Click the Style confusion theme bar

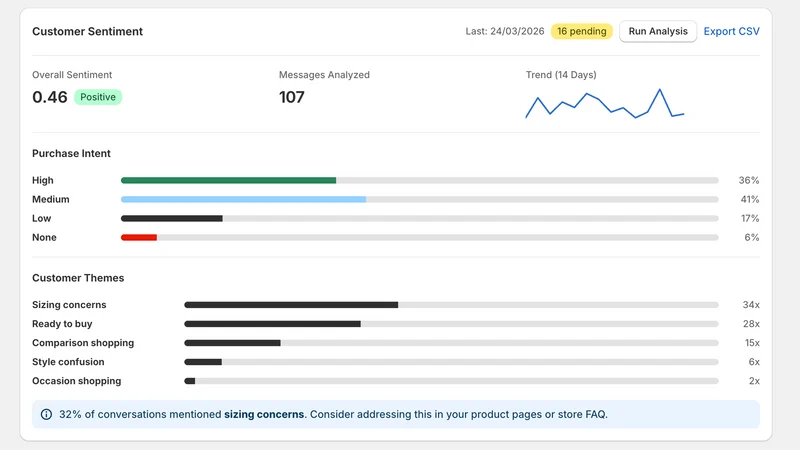tap(451, 362)
